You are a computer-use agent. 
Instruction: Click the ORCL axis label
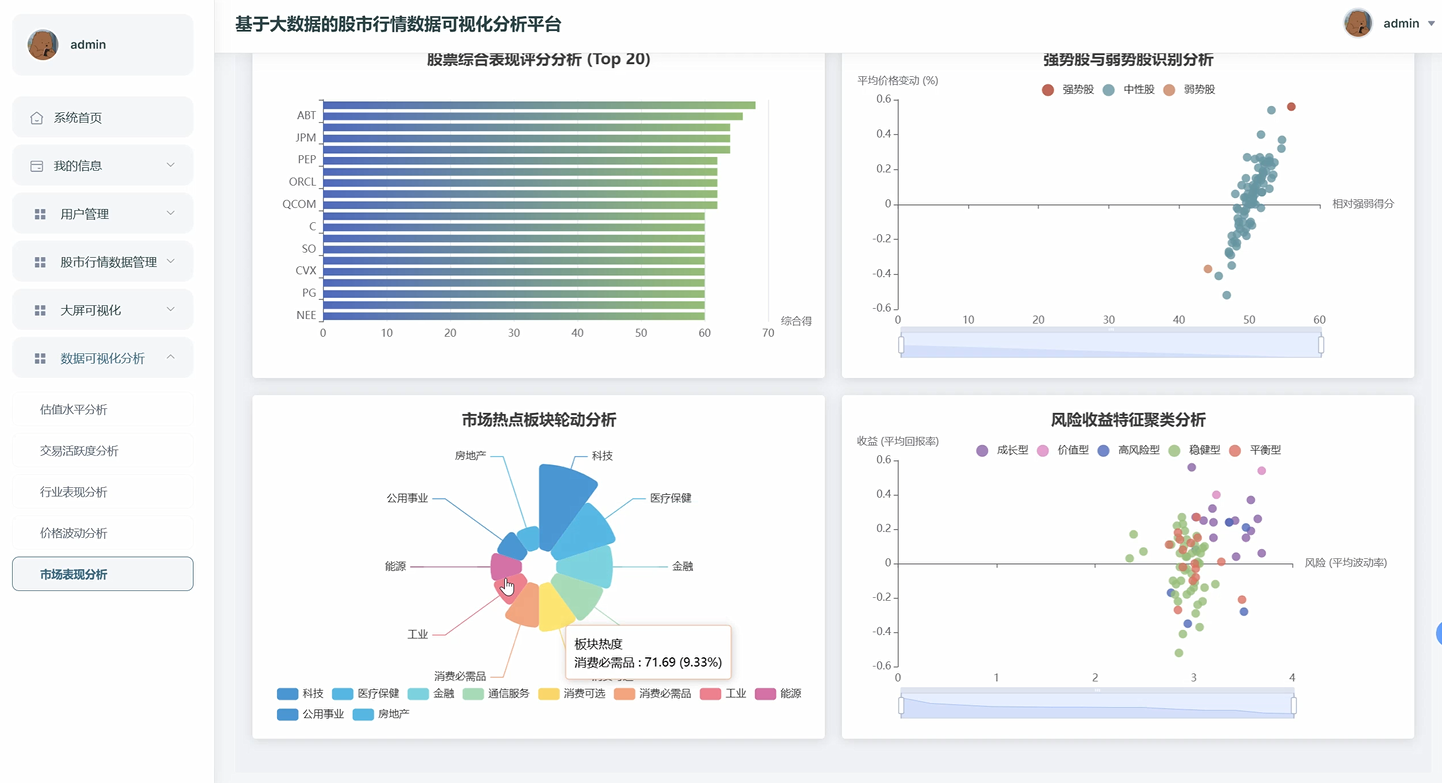302,182
